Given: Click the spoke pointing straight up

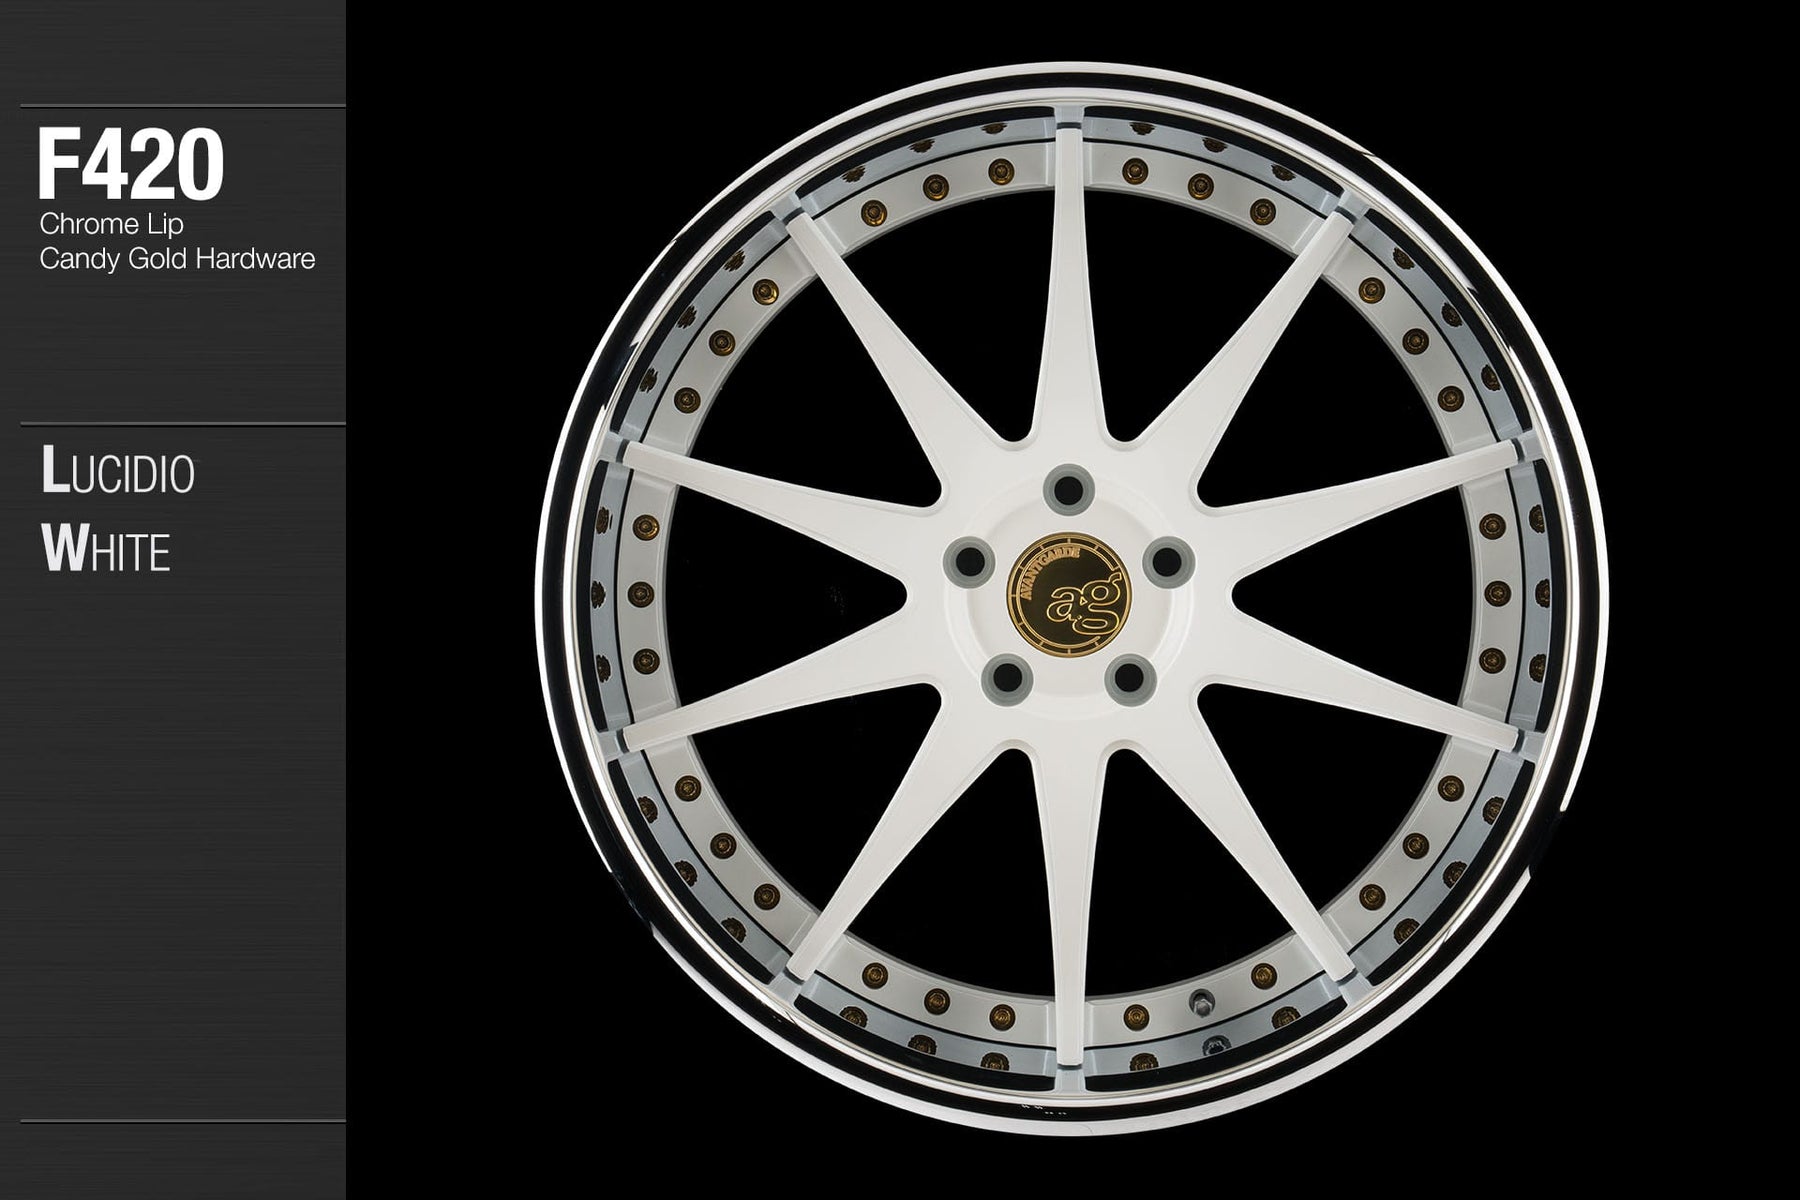Looking at the screenshot, I should (x=1068, y=300).
